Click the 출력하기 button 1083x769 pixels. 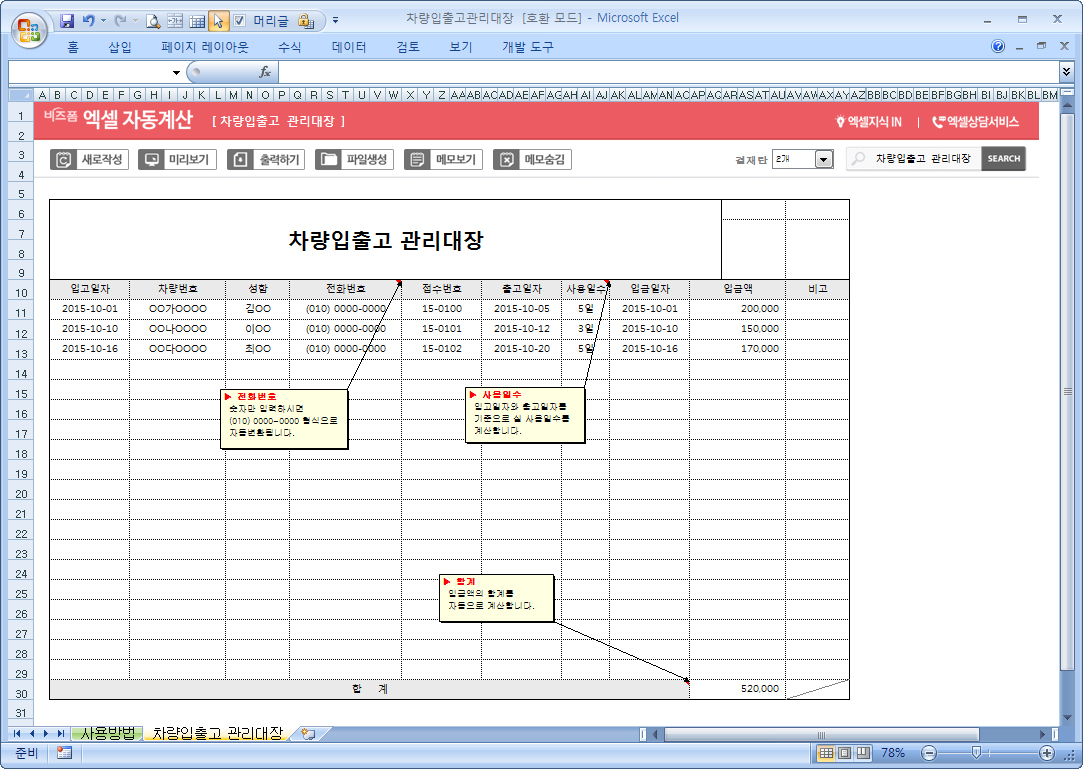(266, 160)
